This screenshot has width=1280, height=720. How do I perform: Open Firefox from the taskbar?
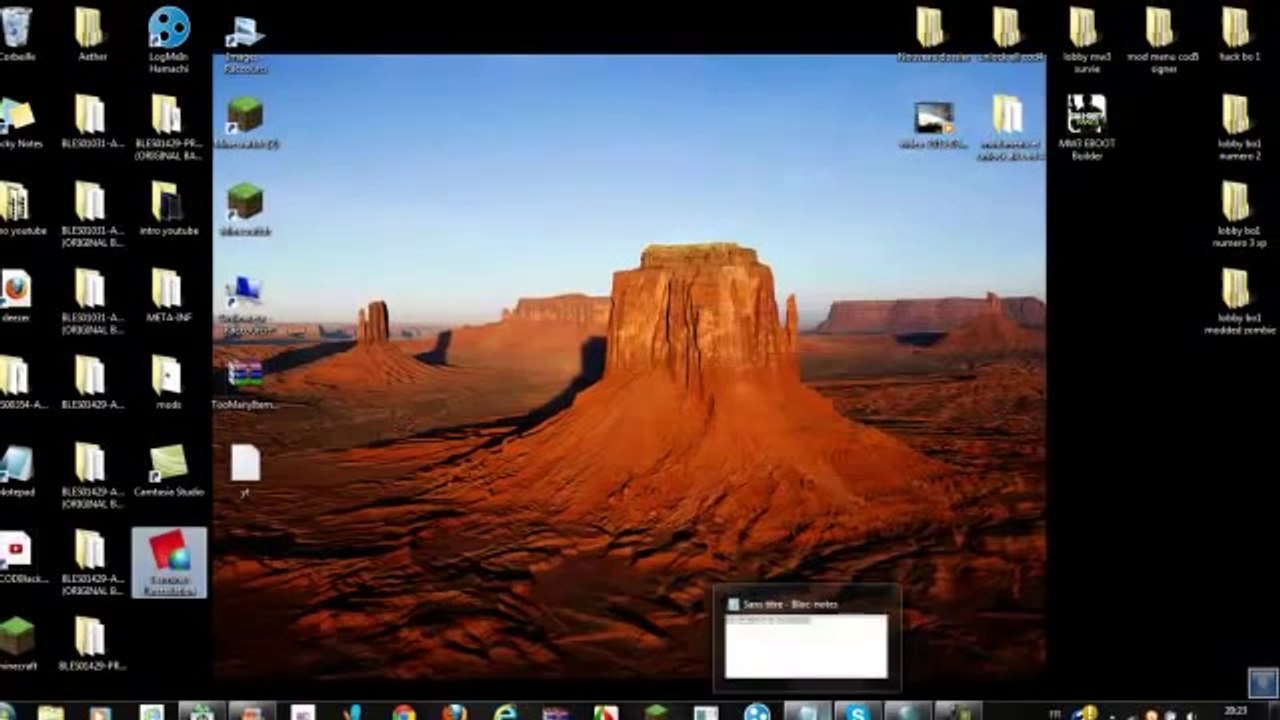point(454,712)
